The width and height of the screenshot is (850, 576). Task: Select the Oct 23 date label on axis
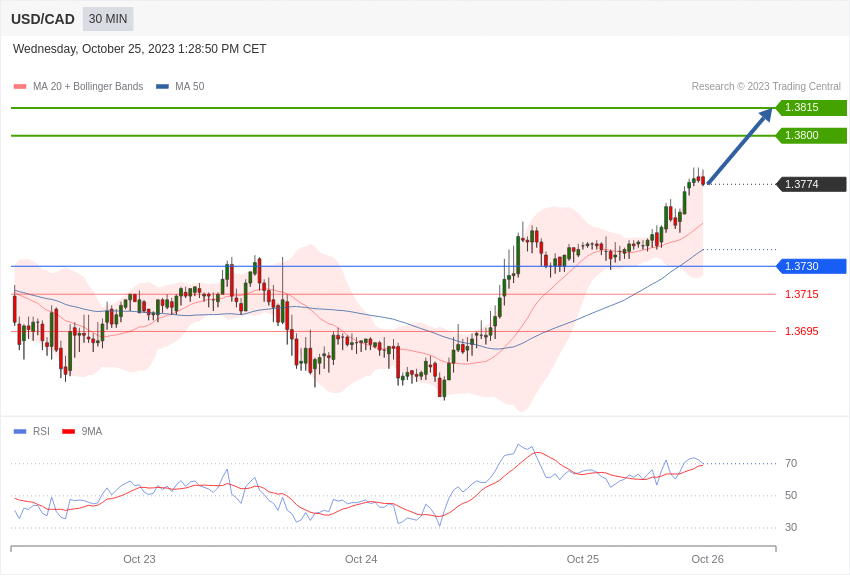point(139,559)
